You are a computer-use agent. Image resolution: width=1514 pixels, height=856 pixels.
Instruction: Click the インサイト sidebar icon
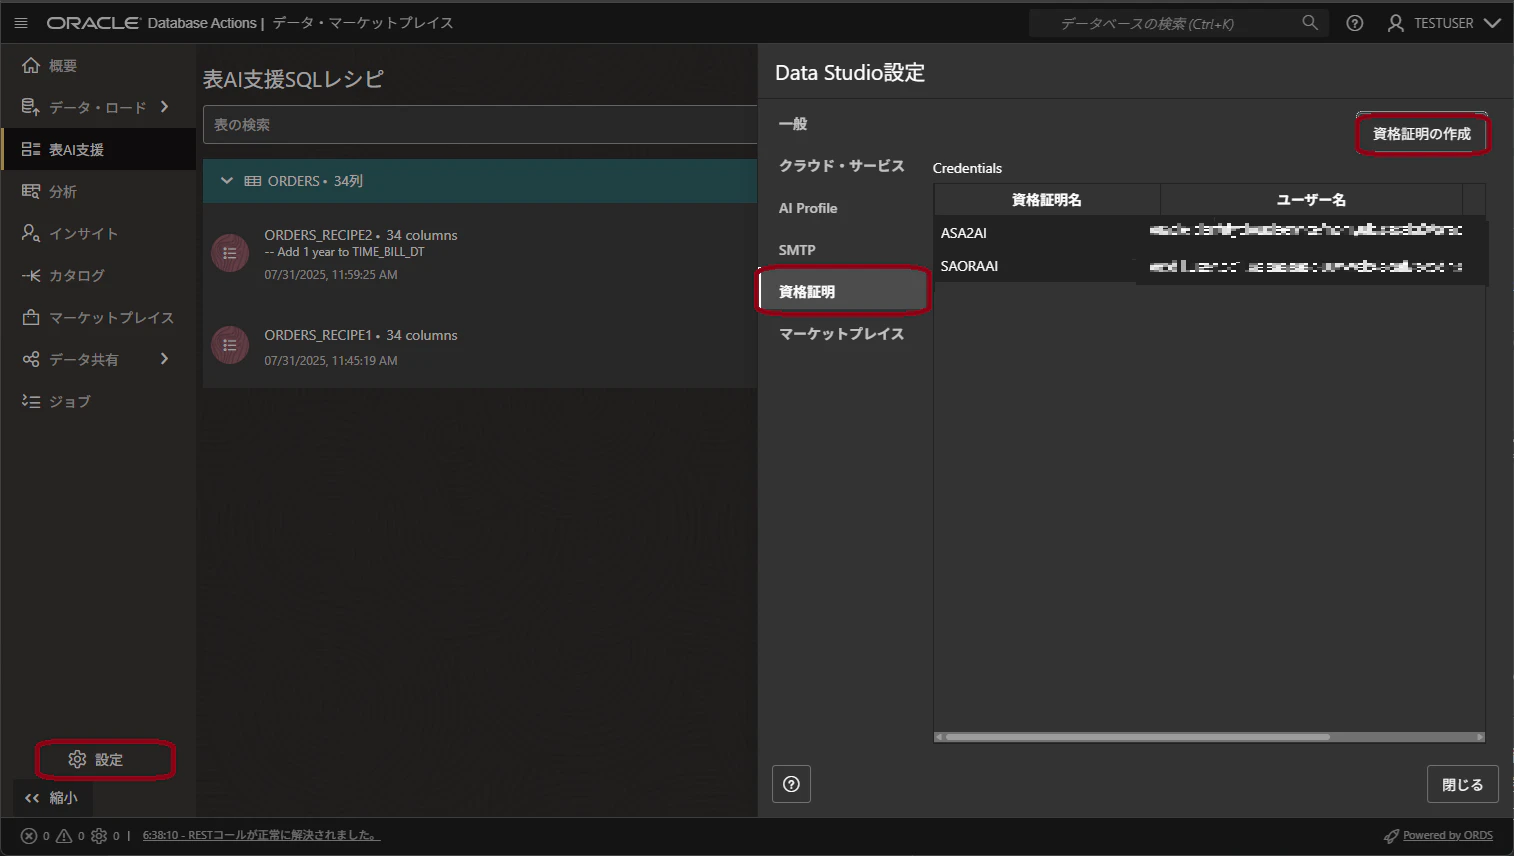click(x=31, y=233)
